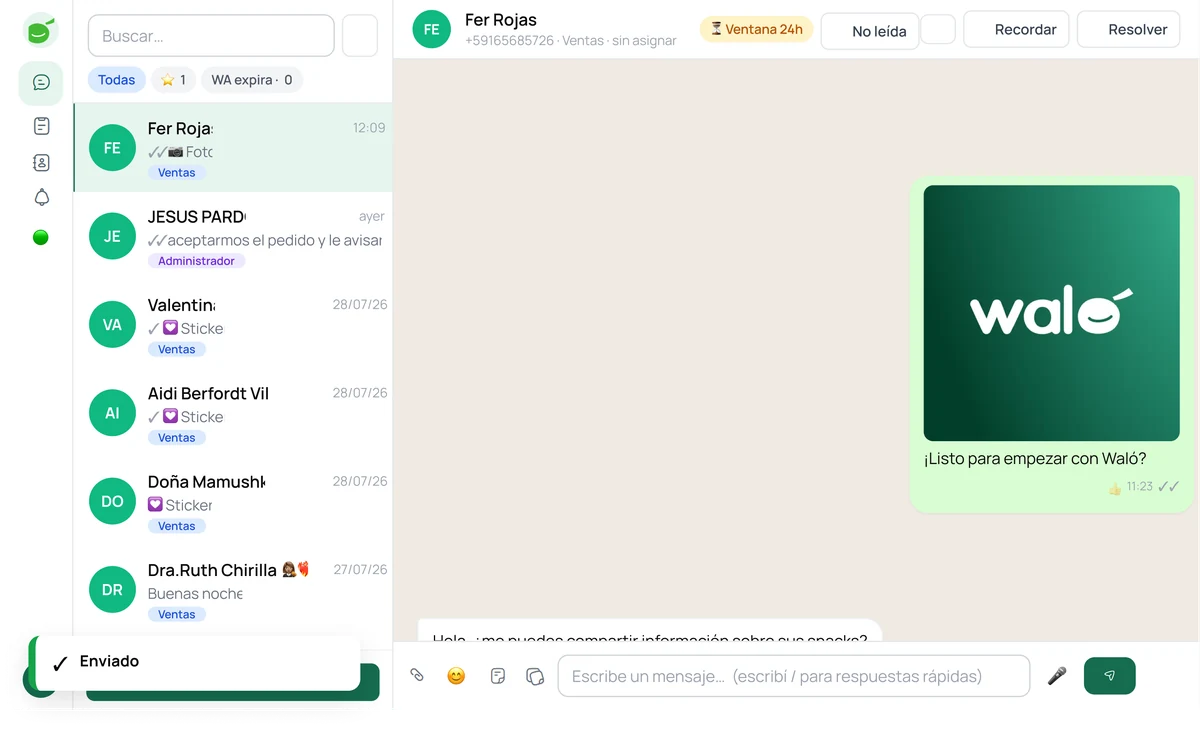Open the Valentina conversation
Screen dimensions: 1200x729
233,324
